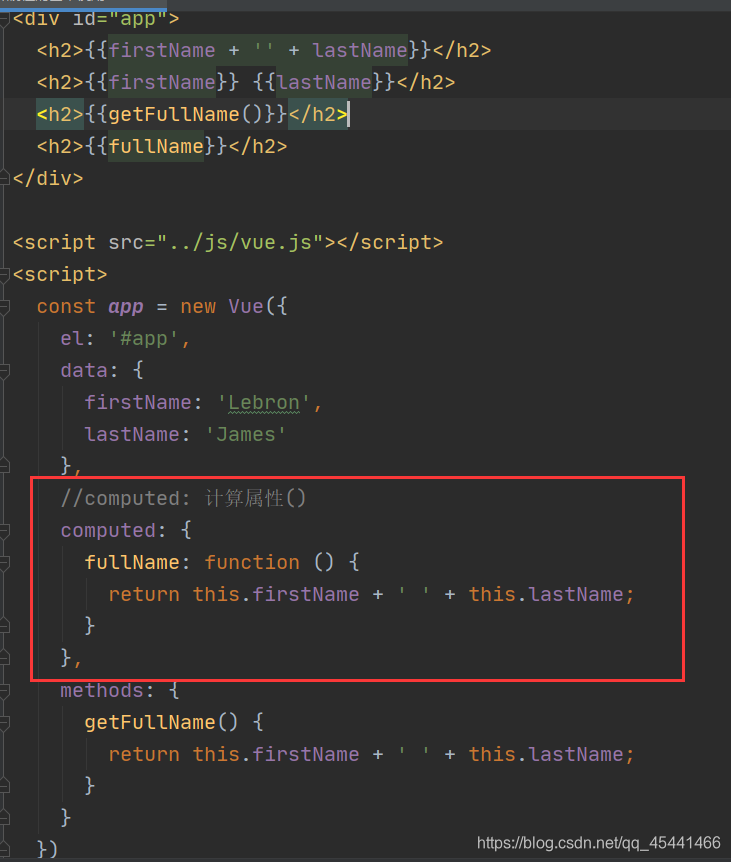
Task: Click the 'methods: {' line
Action: [120, 690]
